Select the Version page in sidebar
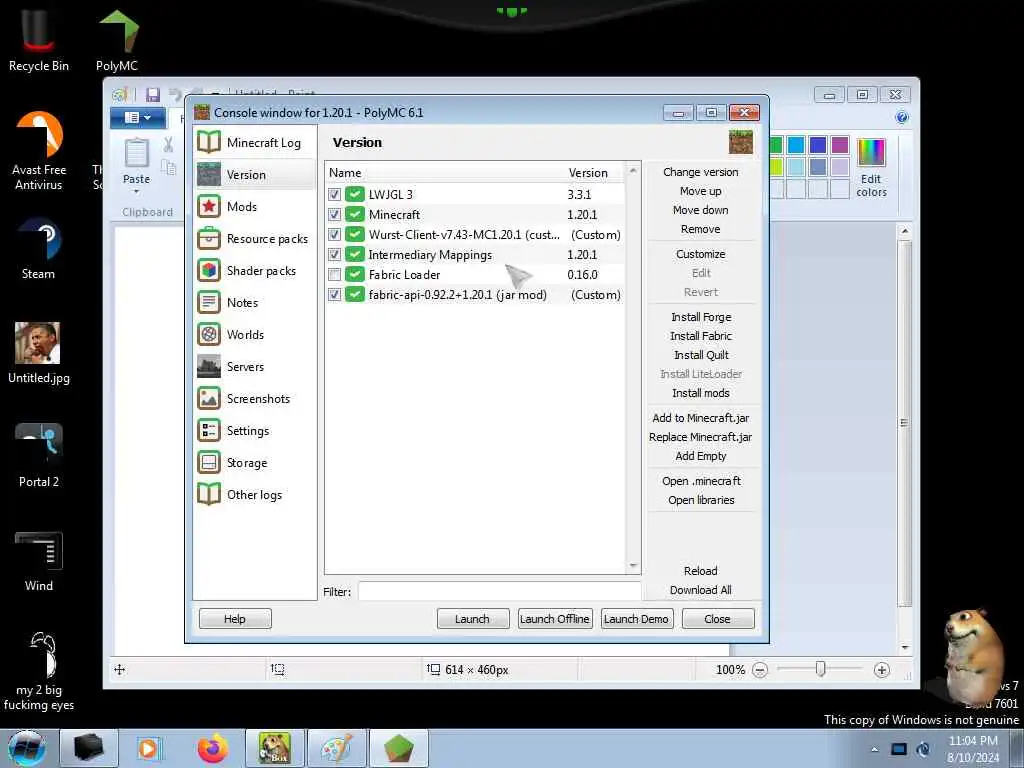The width and height of the screenshot is (1024, 768). [254, 174]
